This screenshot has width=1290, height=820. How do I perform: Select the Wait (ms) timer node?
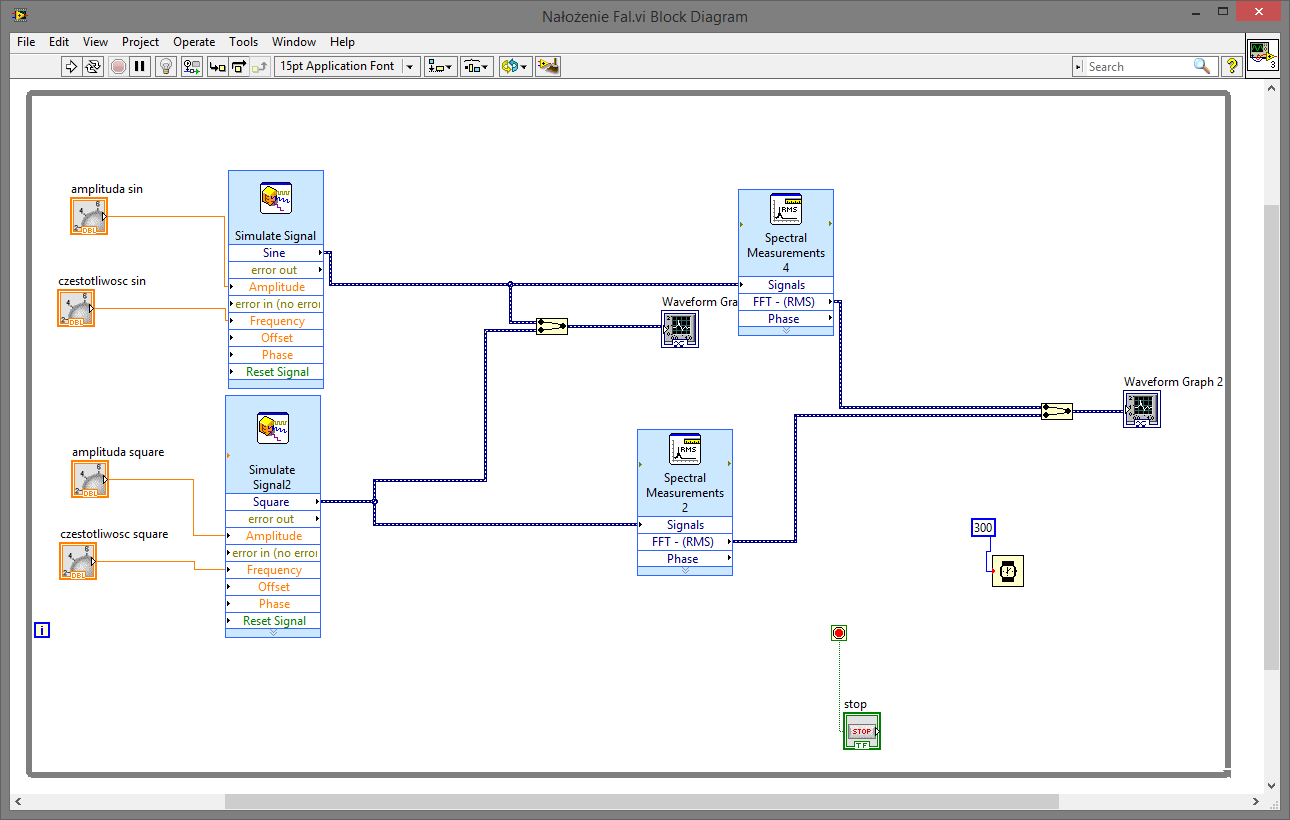coord(1008,571)
